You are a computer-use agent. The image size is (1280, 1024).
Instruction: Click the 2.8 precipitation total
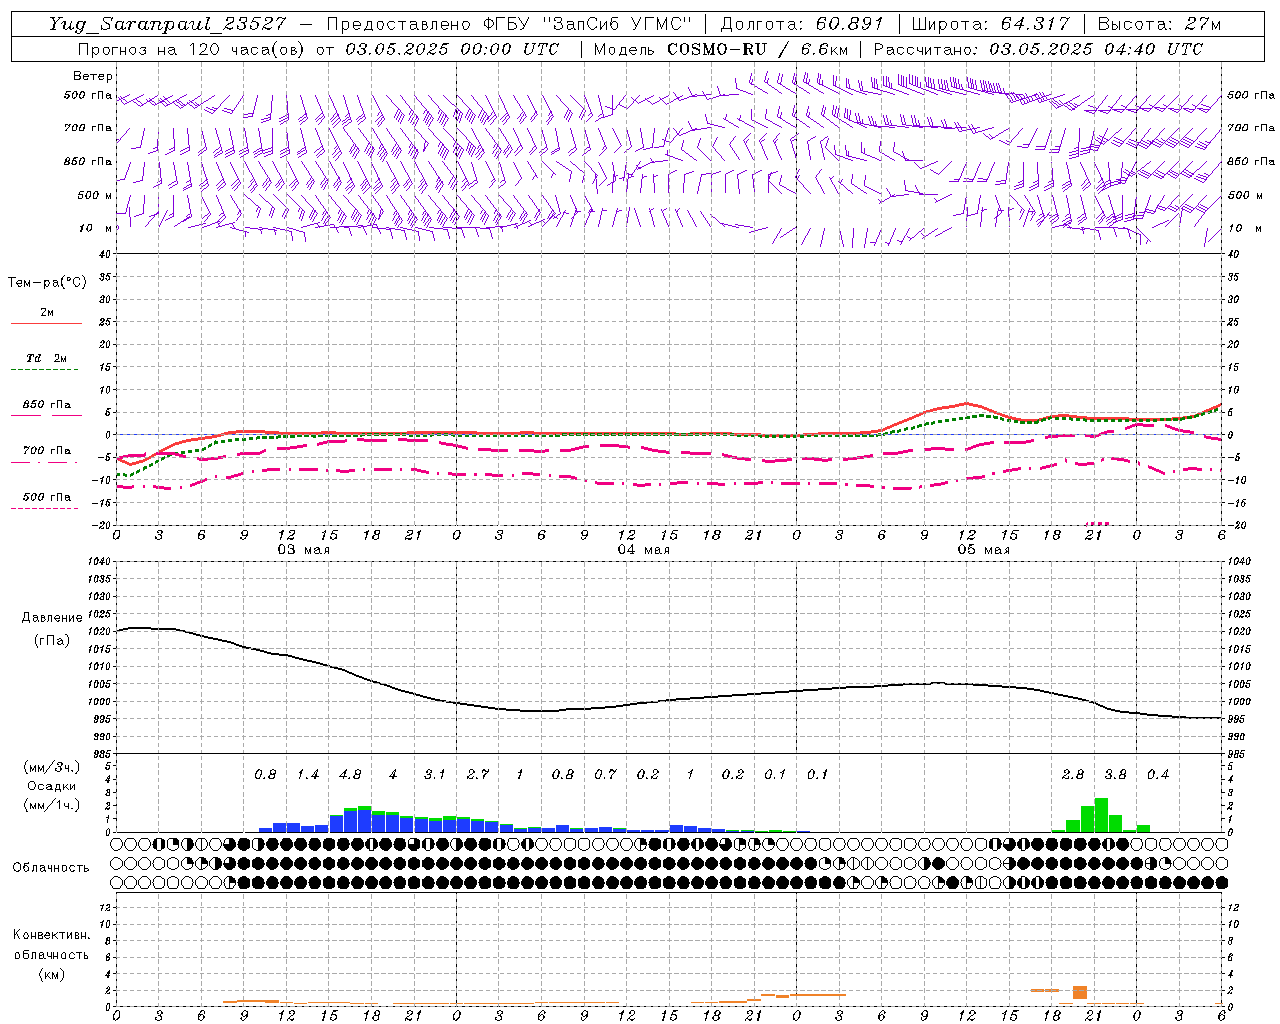pos(1073,775)
